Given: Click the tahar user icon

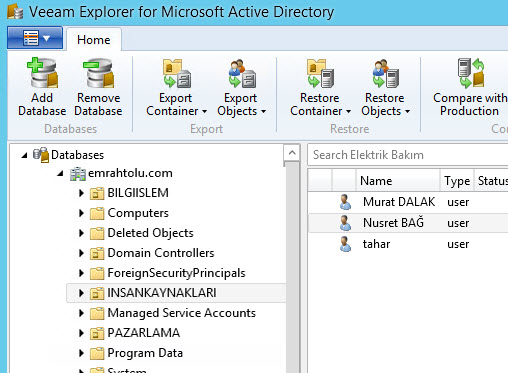Looking at the screenshot, I should (345, 244).
